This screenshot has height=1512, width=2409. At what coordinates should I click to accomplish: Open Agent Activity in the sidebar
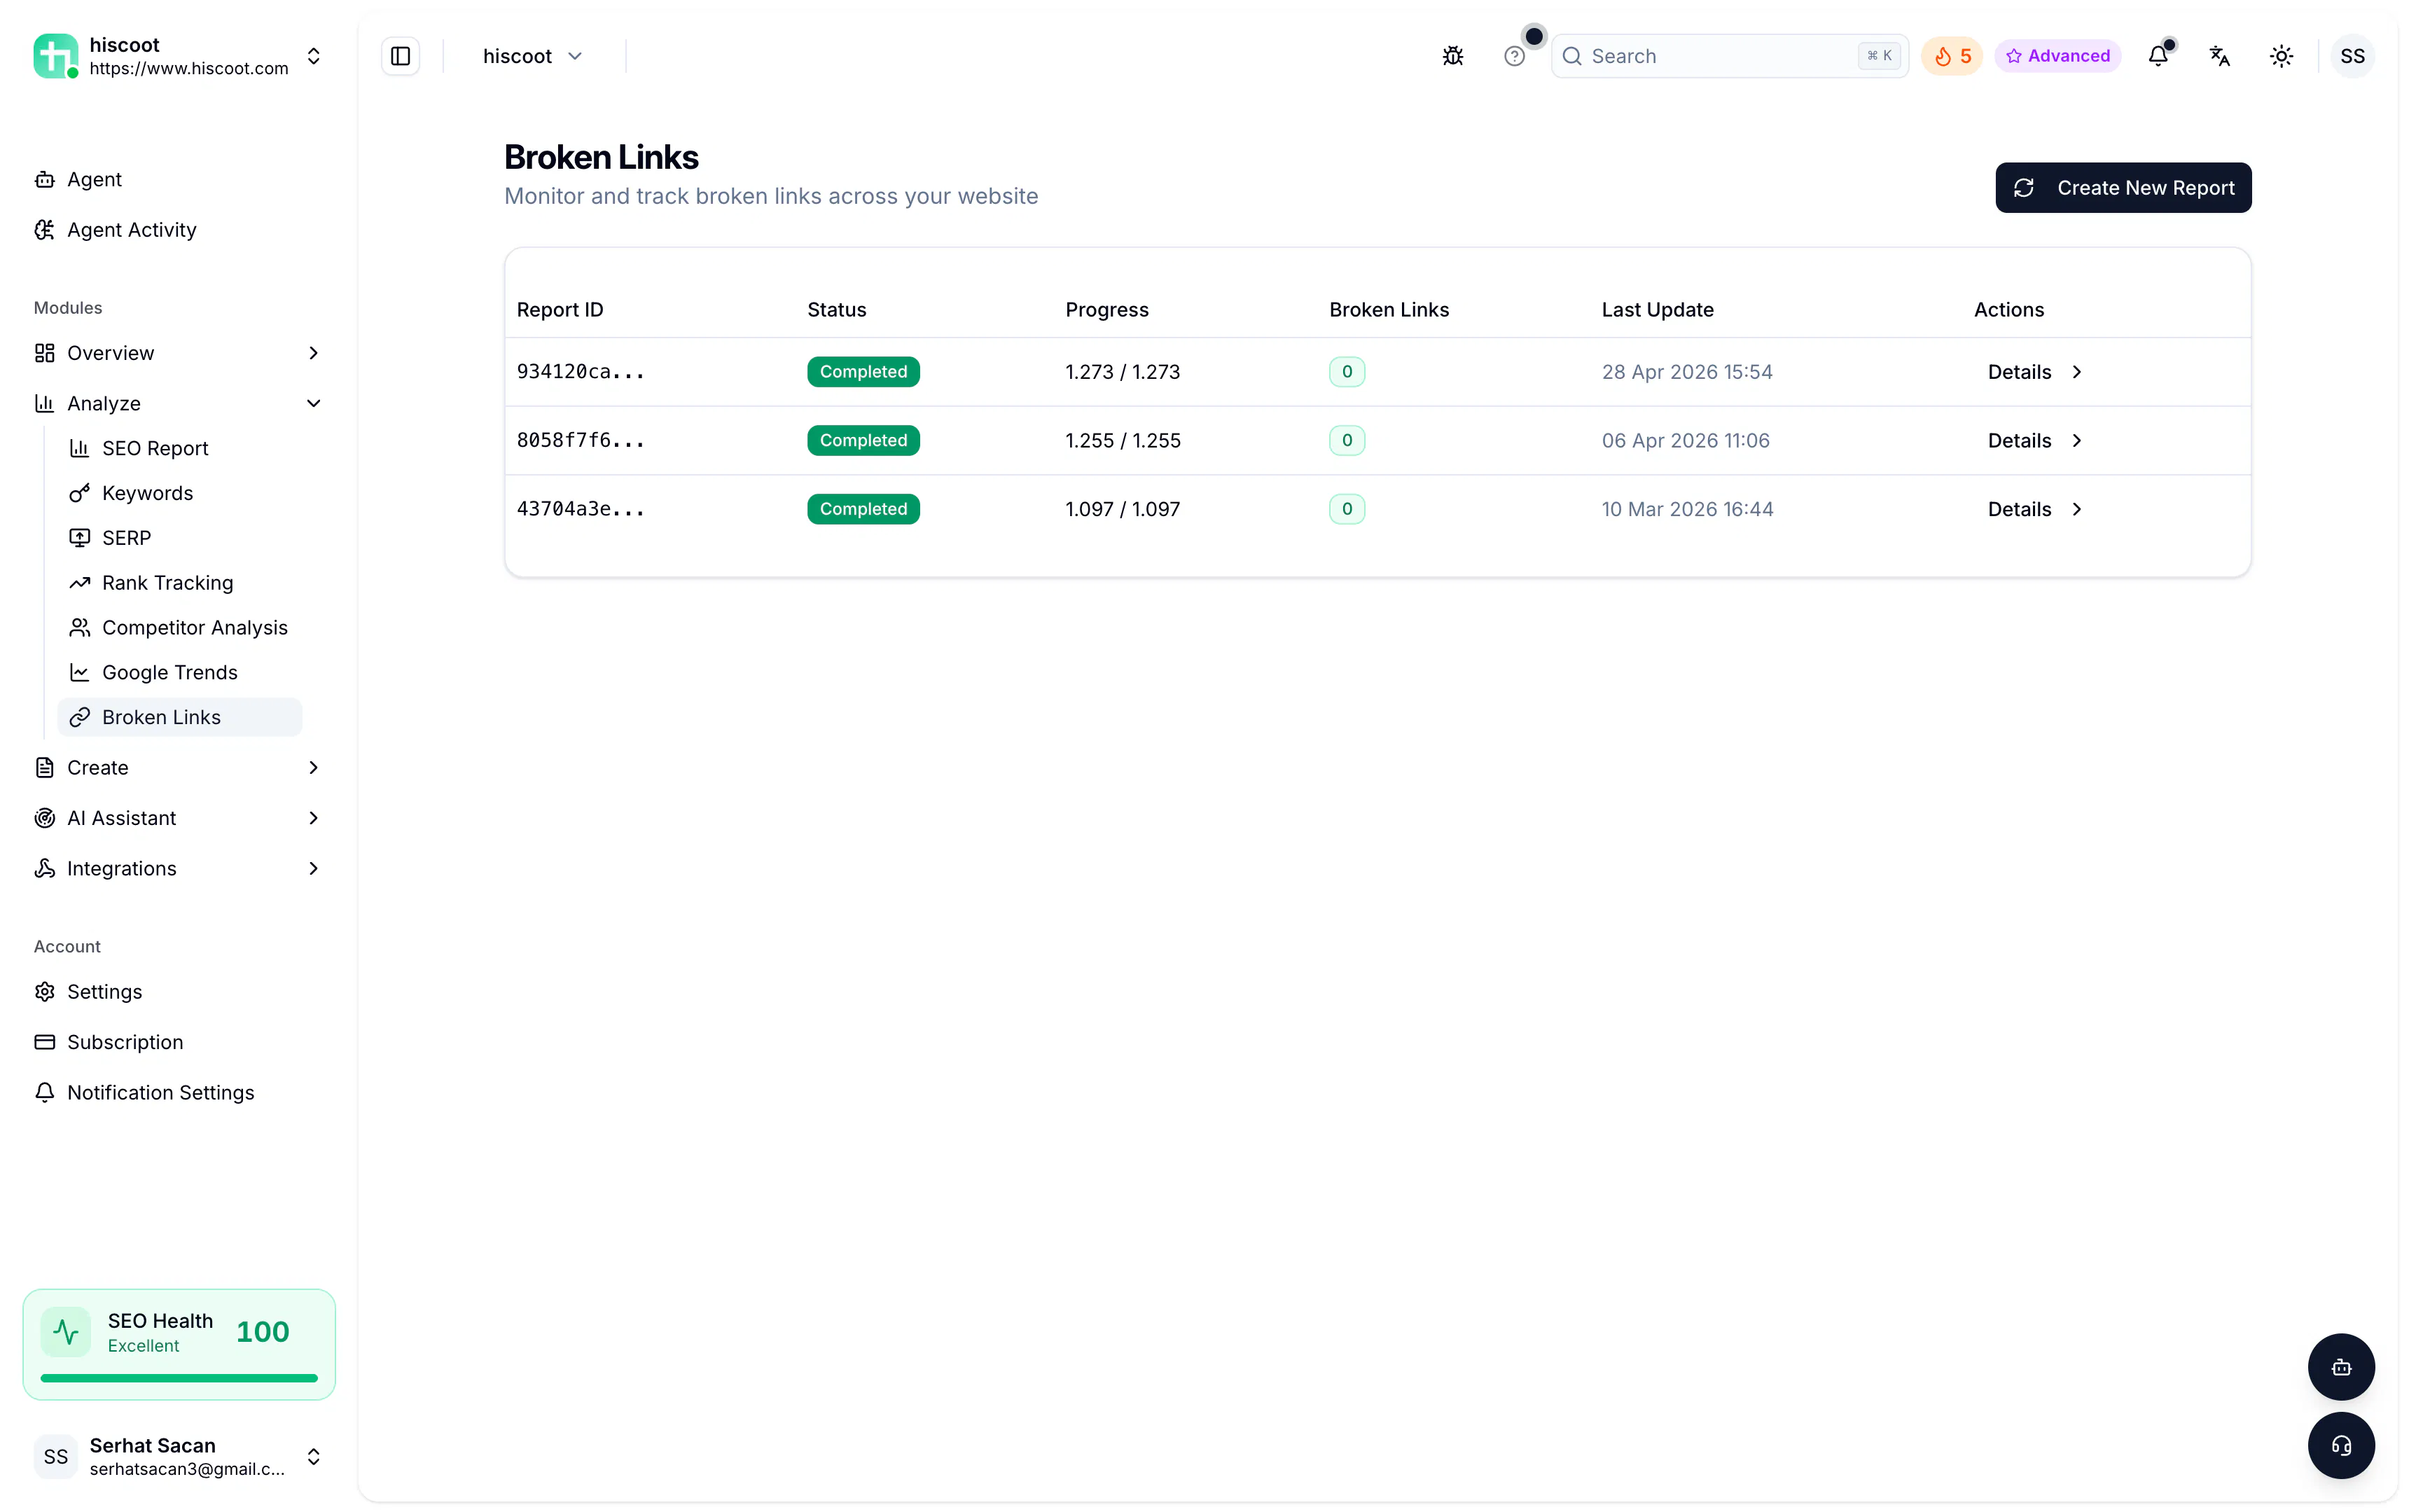[x=178, y=230]
